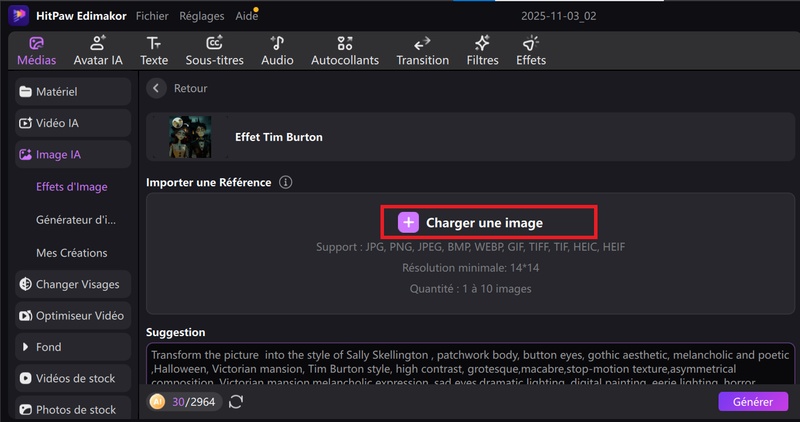Click the plus icon to load an image
800x422 pixels.
coord(408,222)
